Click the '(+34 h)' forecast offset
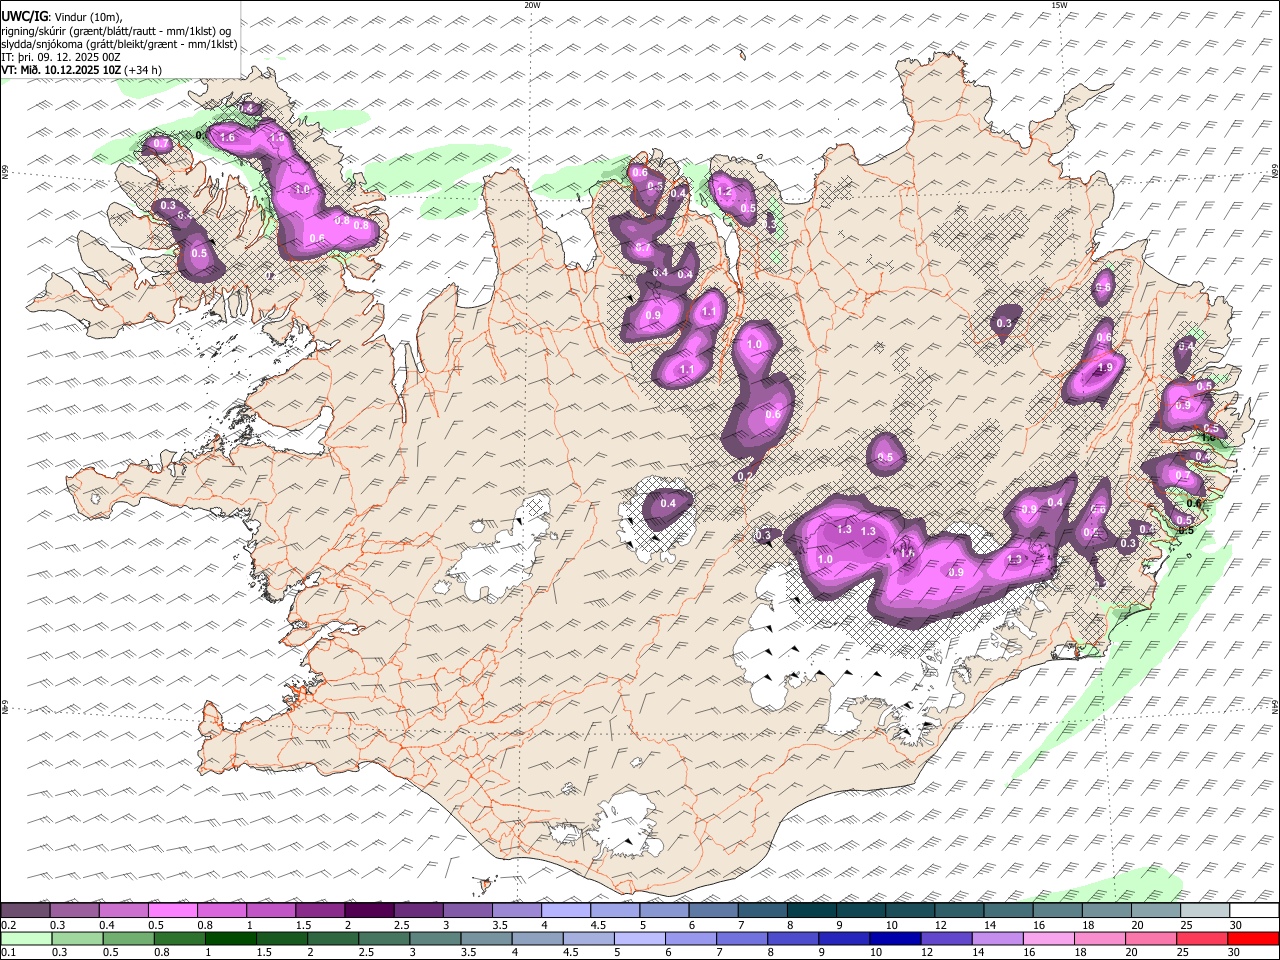The width and height of the screenshot is (1280, 960). pos(143,70)
